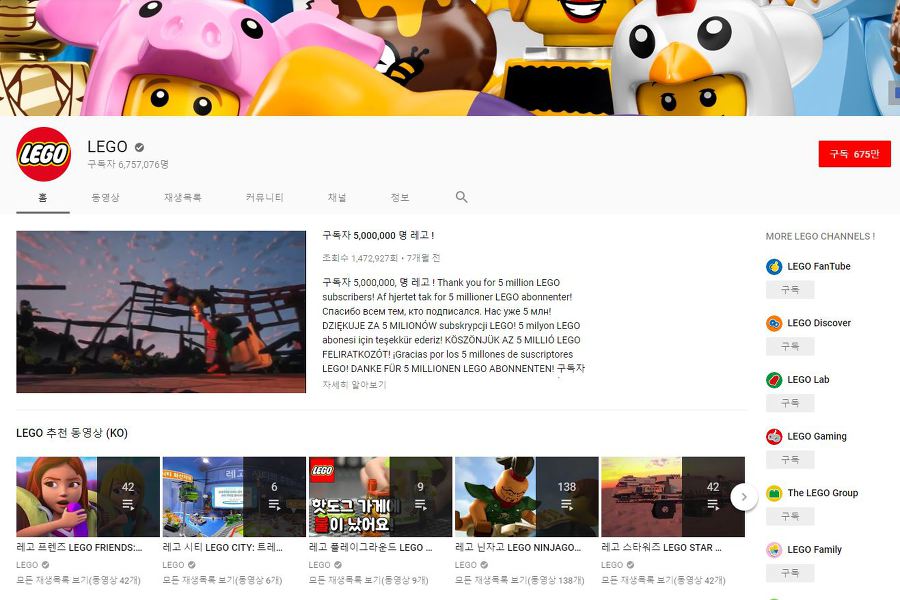Open the 레고 스타워즈 LEGO STAR playlist title
Viewport: 900px width, 600px height.
(661, 548)
